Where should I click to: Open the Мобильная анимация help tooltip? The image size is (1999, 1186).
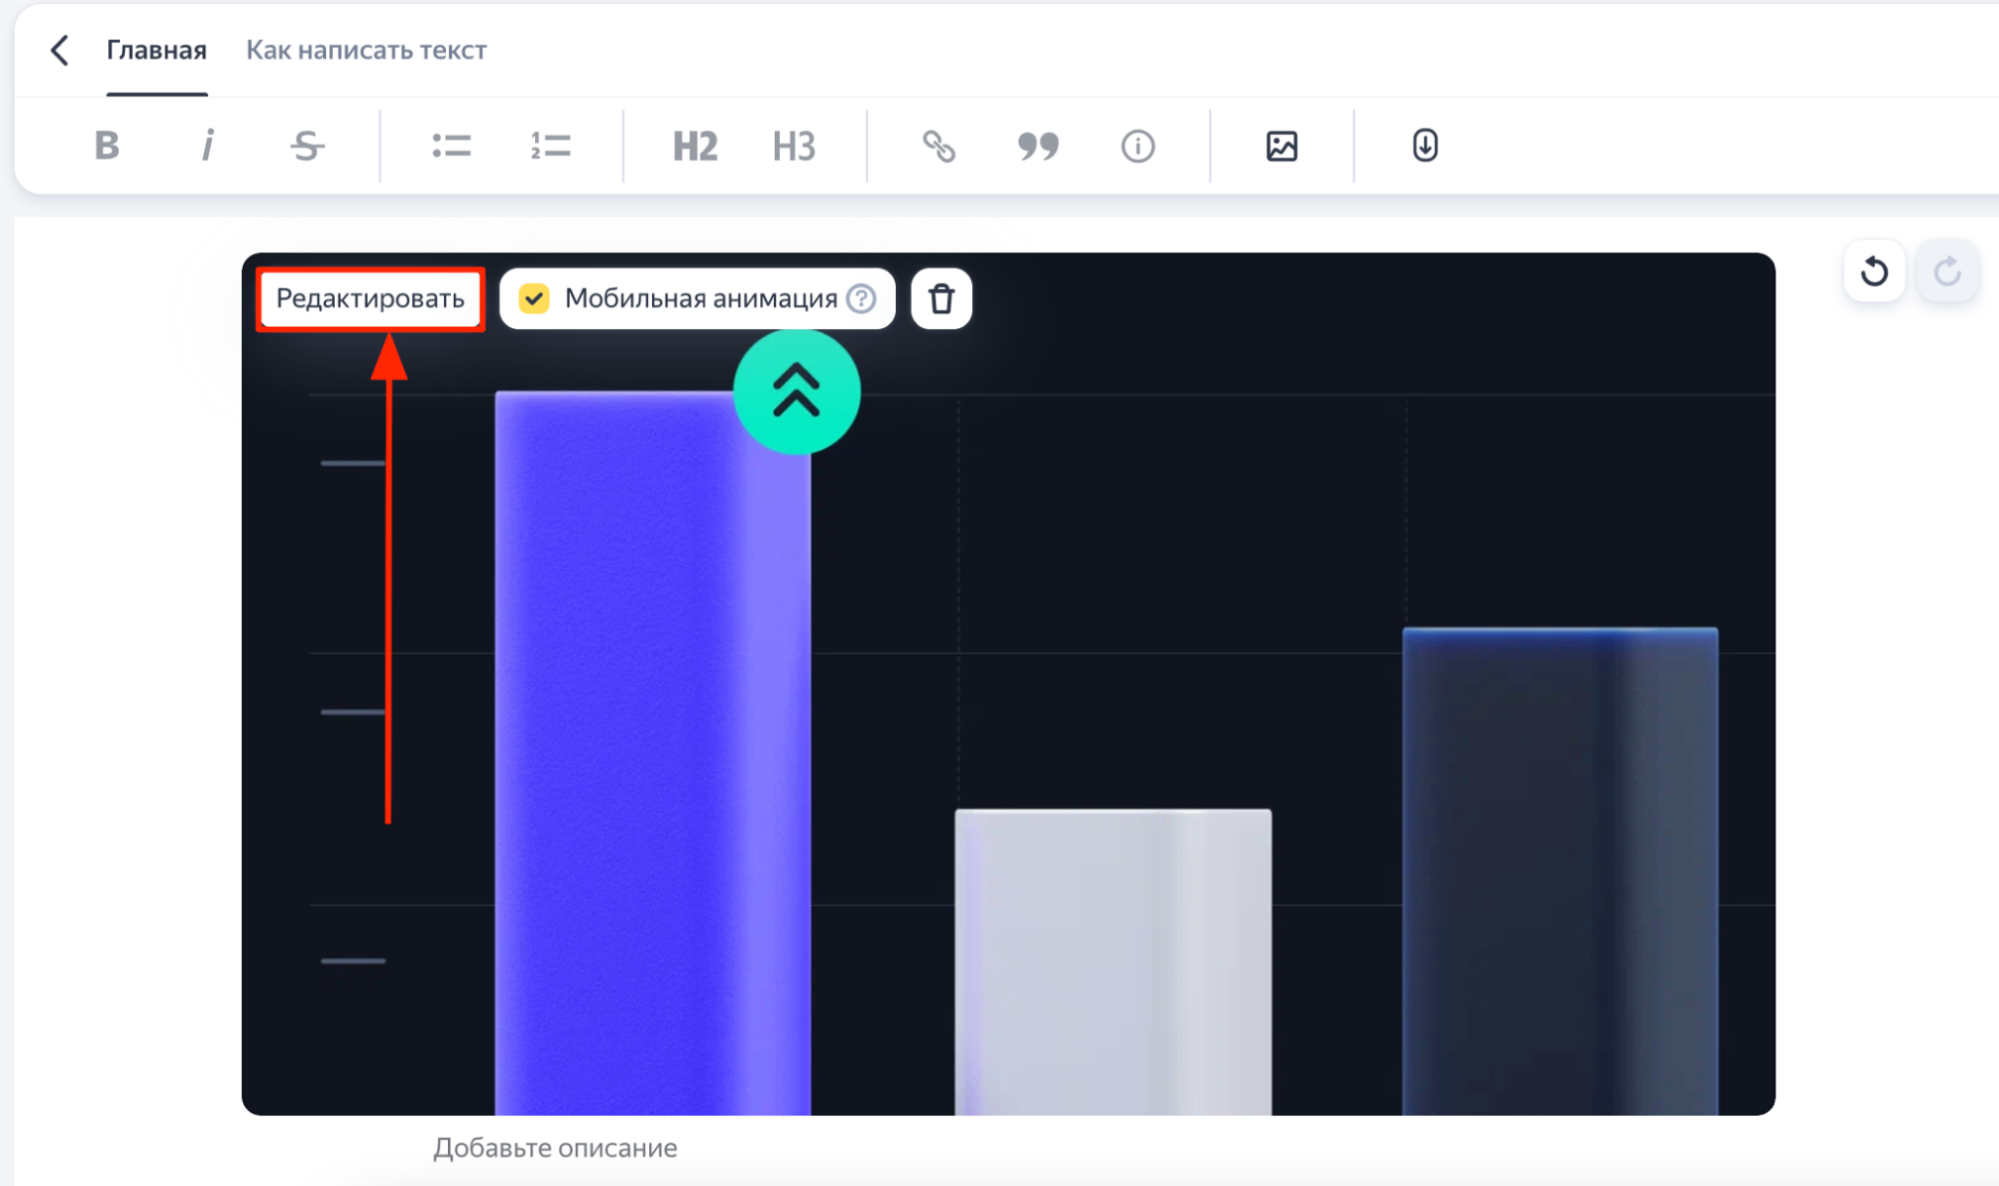click(861, 298)
